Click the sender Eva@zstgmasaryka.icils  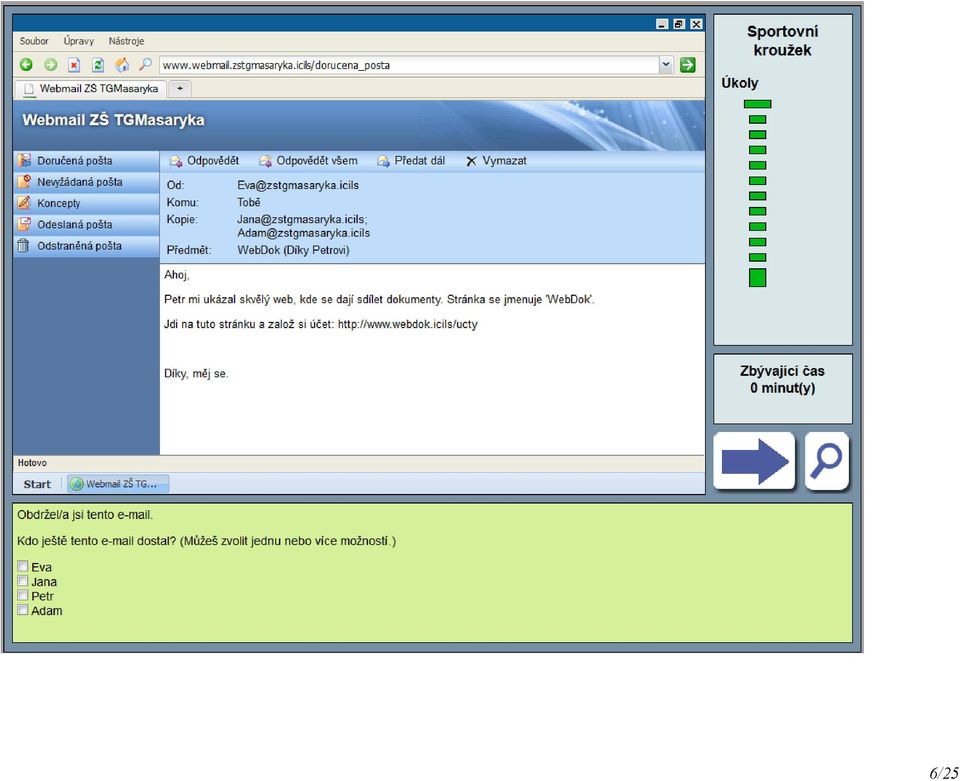point(298,185)
